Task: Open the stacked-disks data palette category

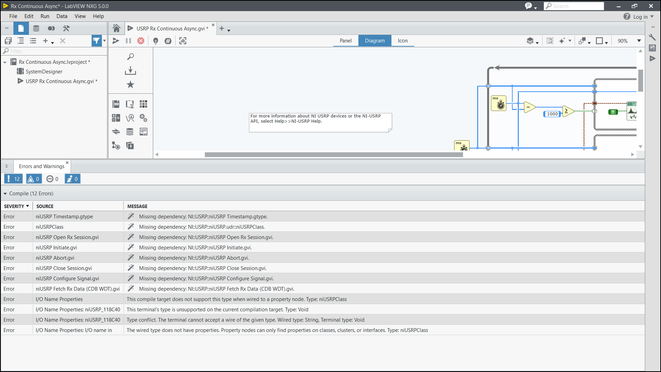Action: pos(130,132)
